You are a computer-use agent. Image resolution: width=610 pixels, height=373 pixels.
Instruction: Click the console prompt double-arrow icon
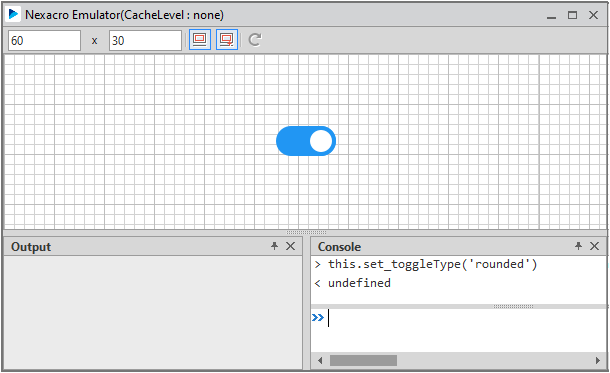click(x=318, y=318)
